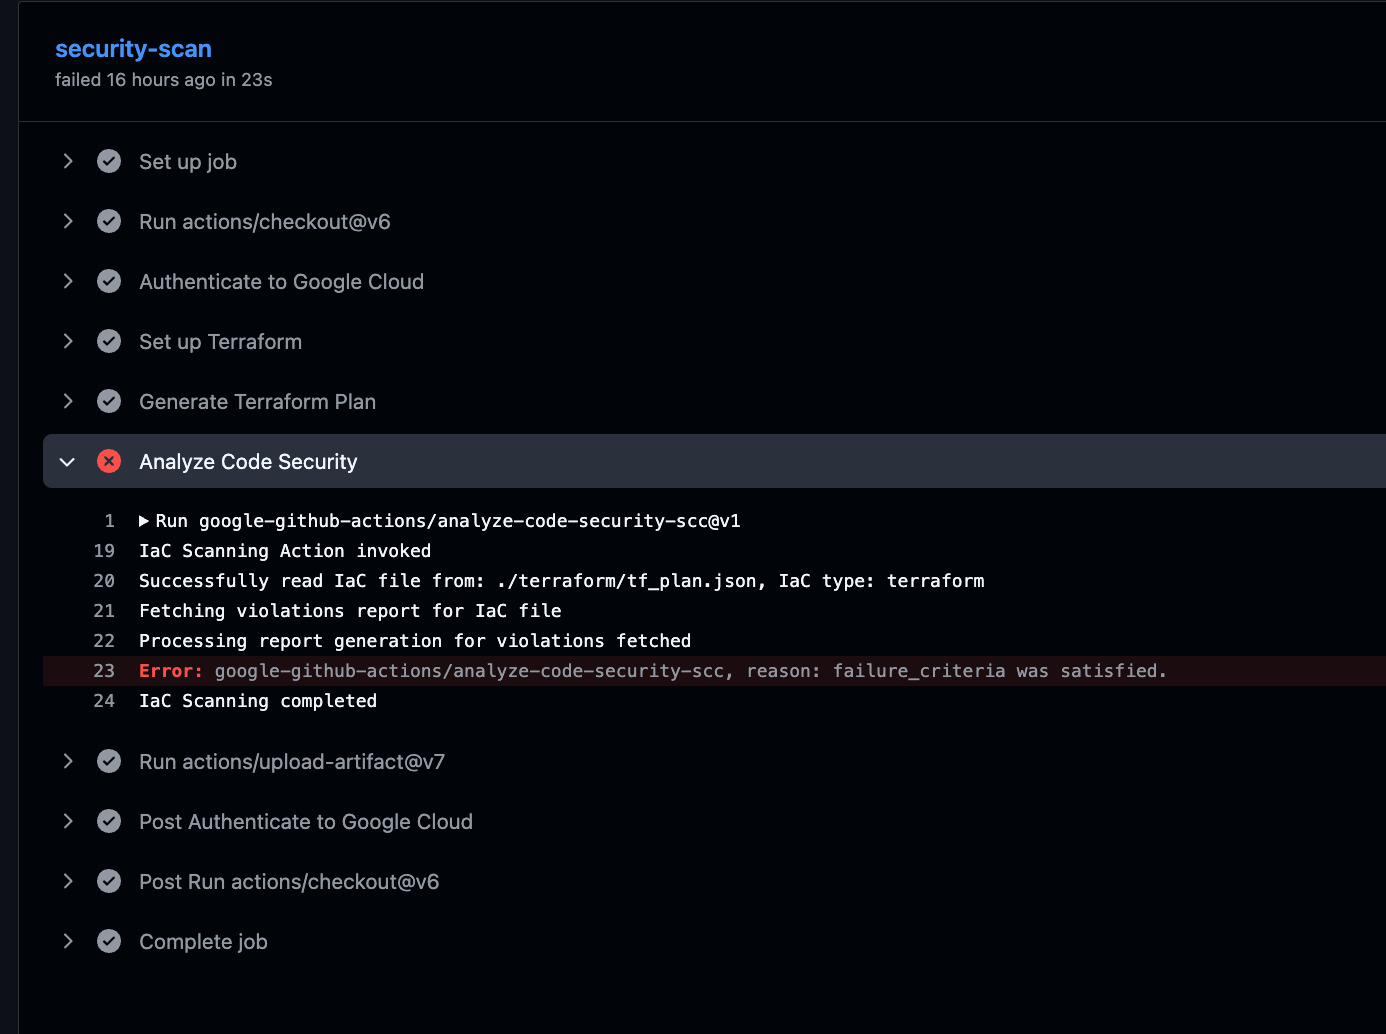Collapse the Analyze Code Security step chevron
The image size is (1386, 1034).
tap(68, 461)
